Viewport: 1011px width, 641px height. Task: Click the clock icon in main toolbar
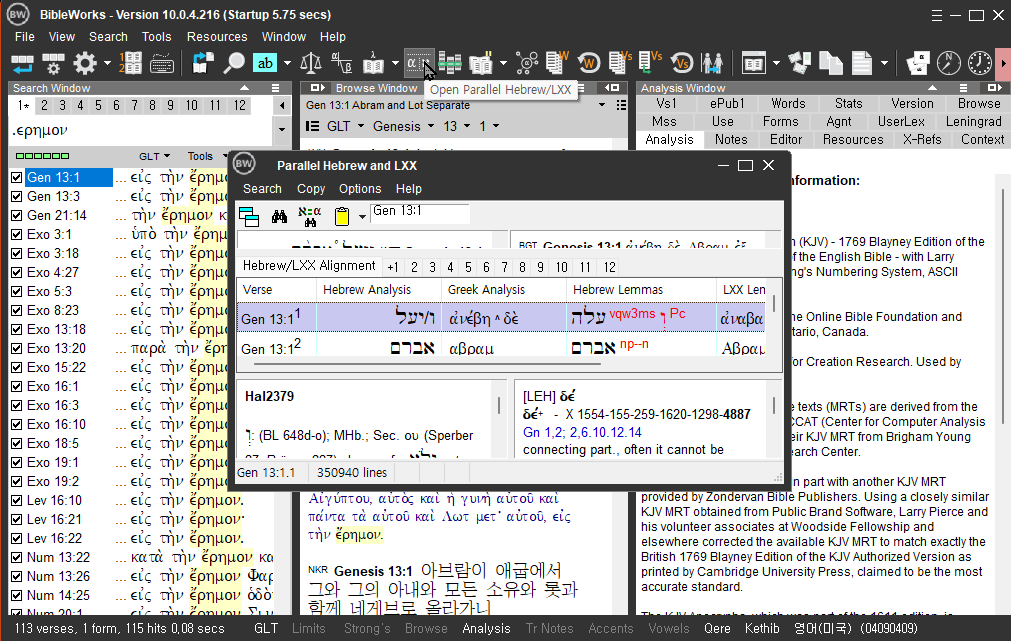coord(979,63)
